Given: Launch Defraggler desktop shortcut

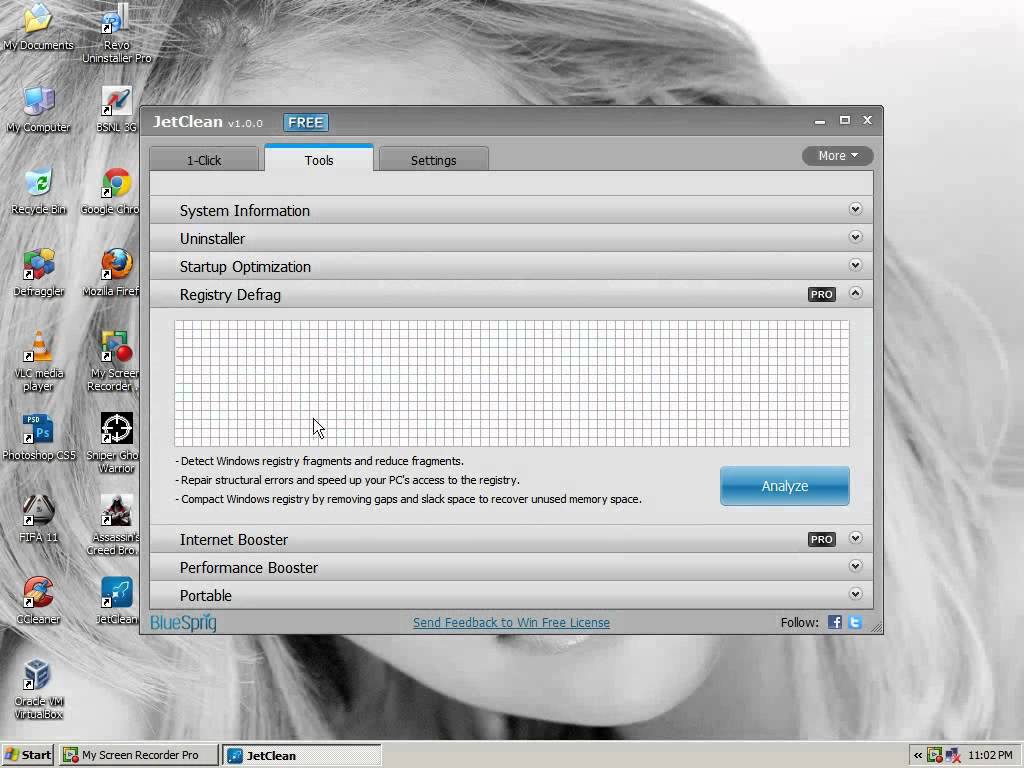Looking at the screenshot, I should coord(38,273).
